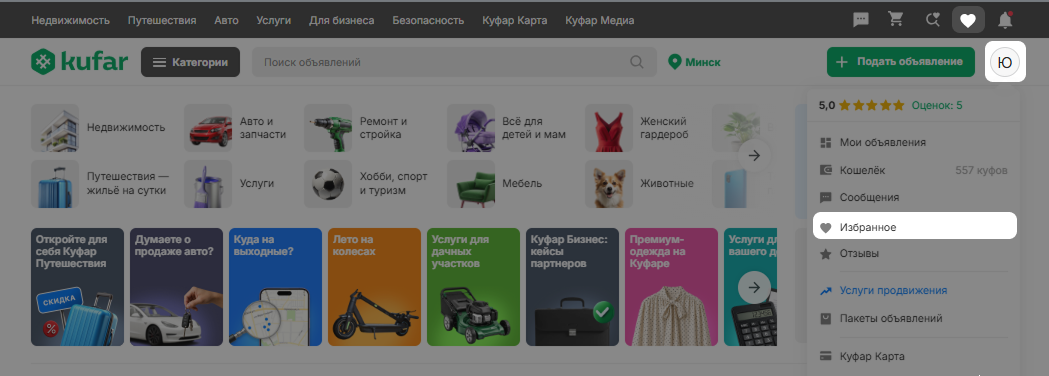Open saved searches icon with heart magnifier
Image resolution: width=1049 pixels, height=376 pixels.
click(932, 20)
